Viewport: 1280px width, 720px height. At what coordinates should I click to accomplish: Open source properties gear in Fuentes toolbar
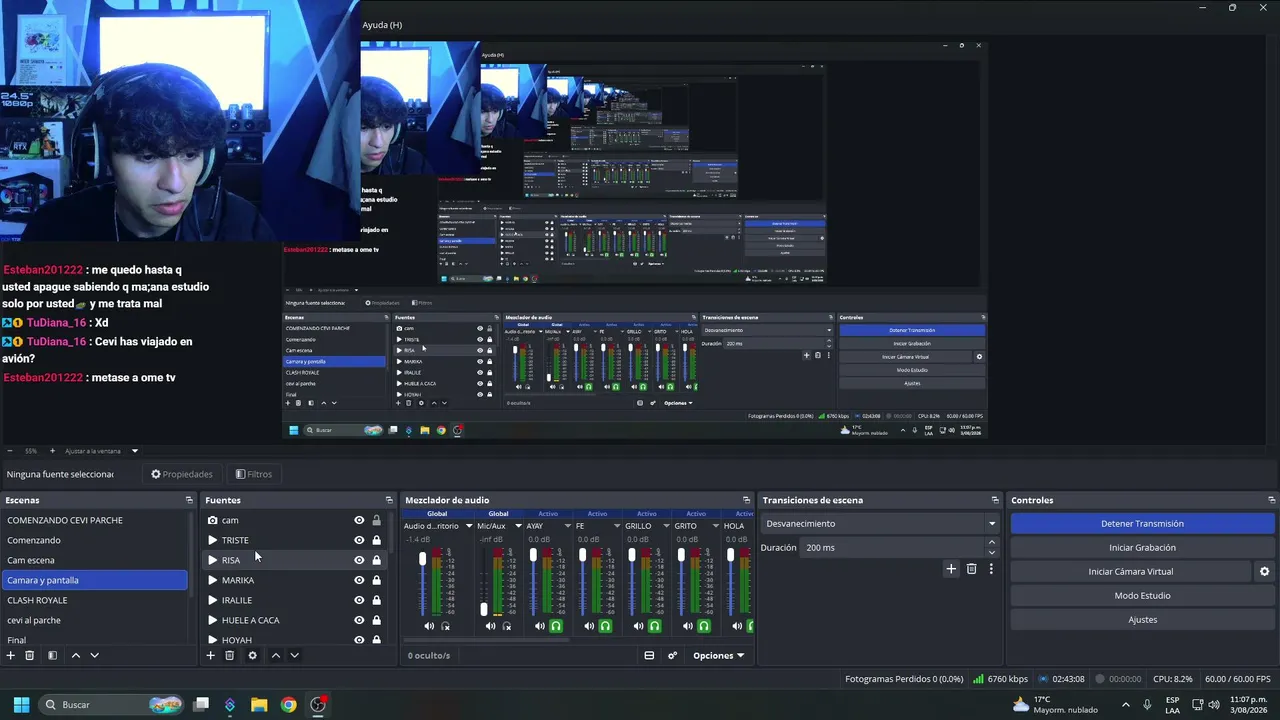[x=252, y=655]
